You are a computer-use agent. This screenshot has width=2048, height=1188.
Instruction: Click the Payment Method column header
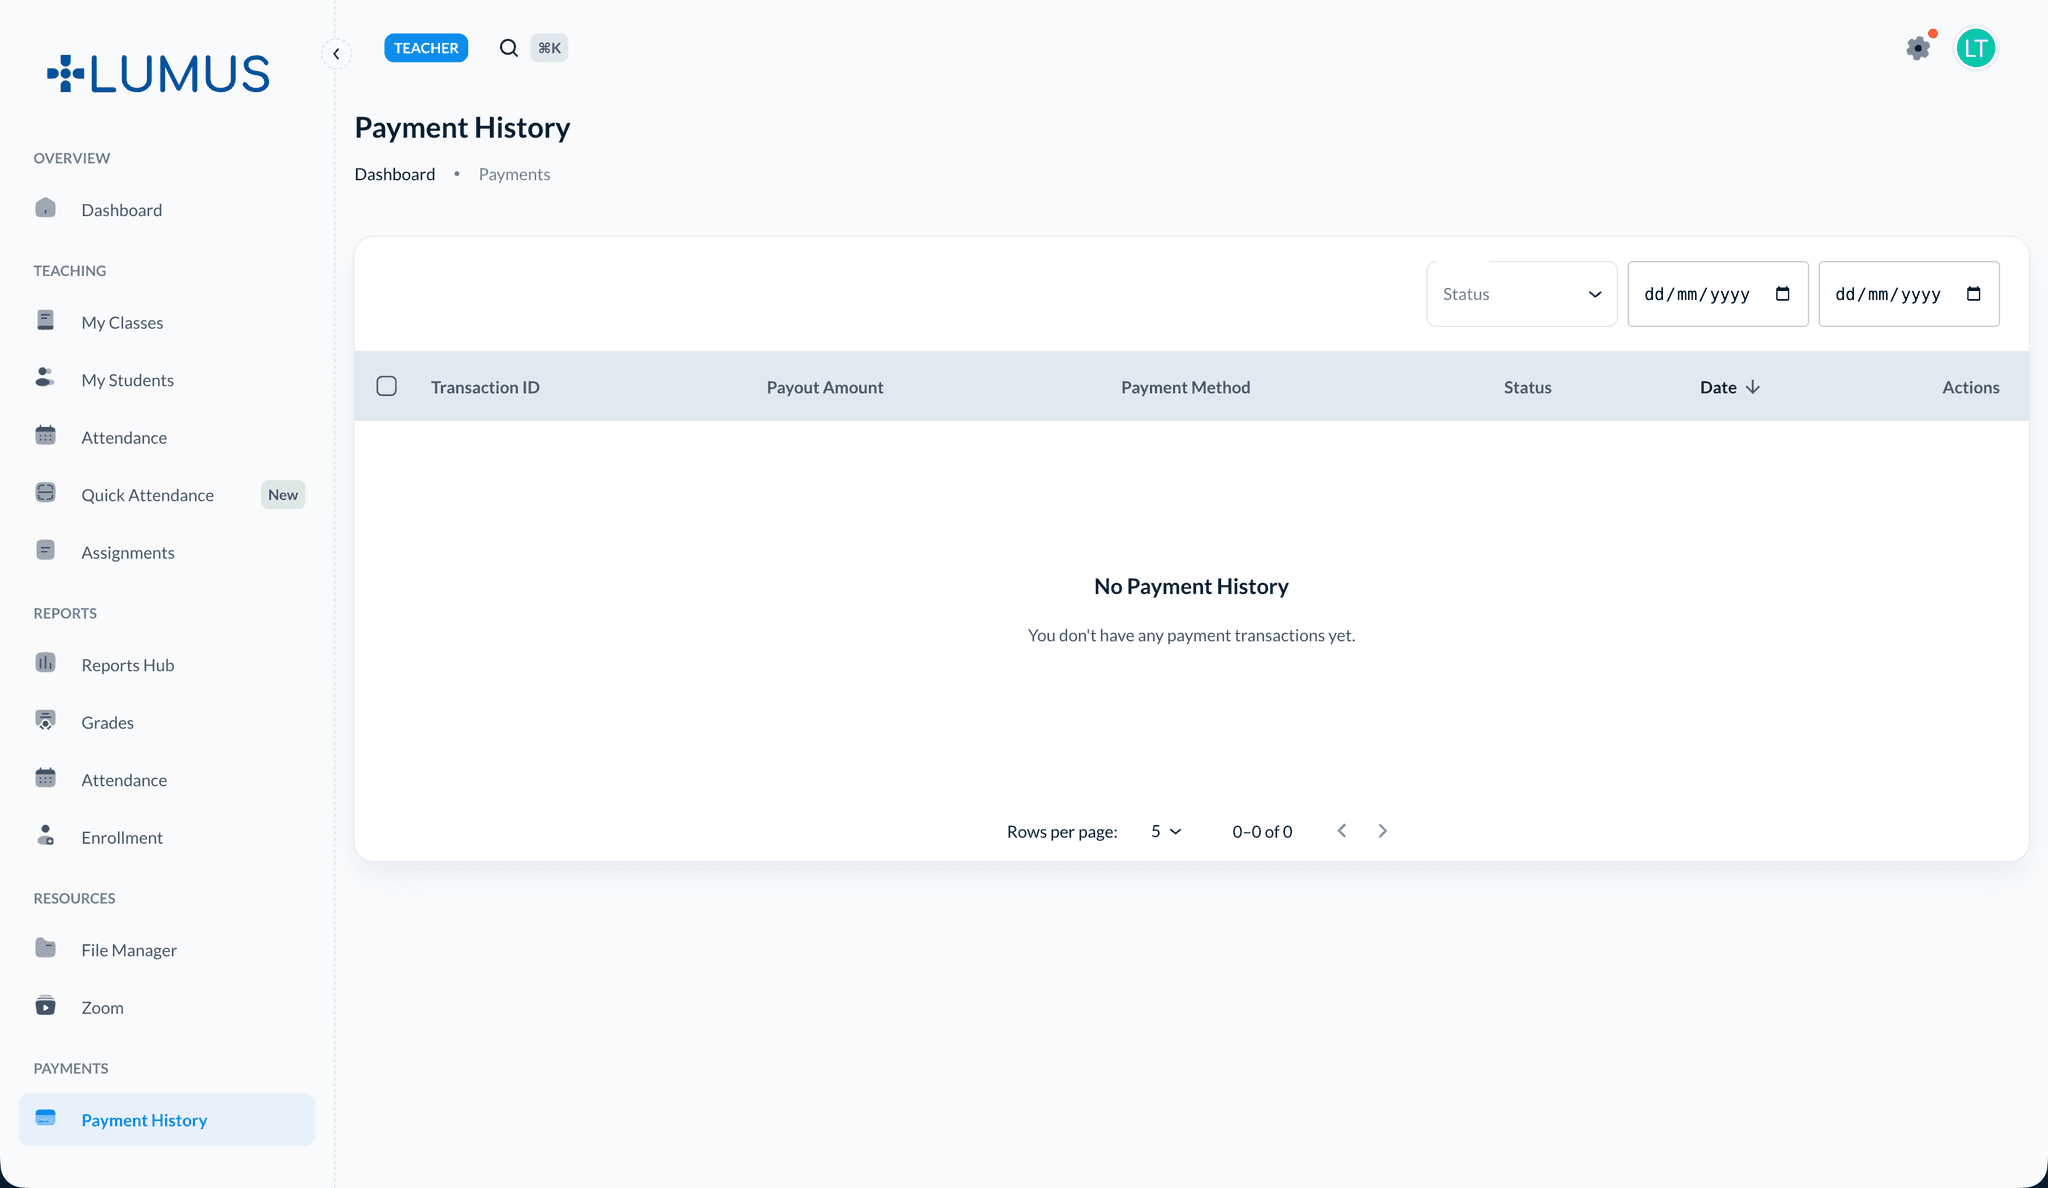[1185, 387]
